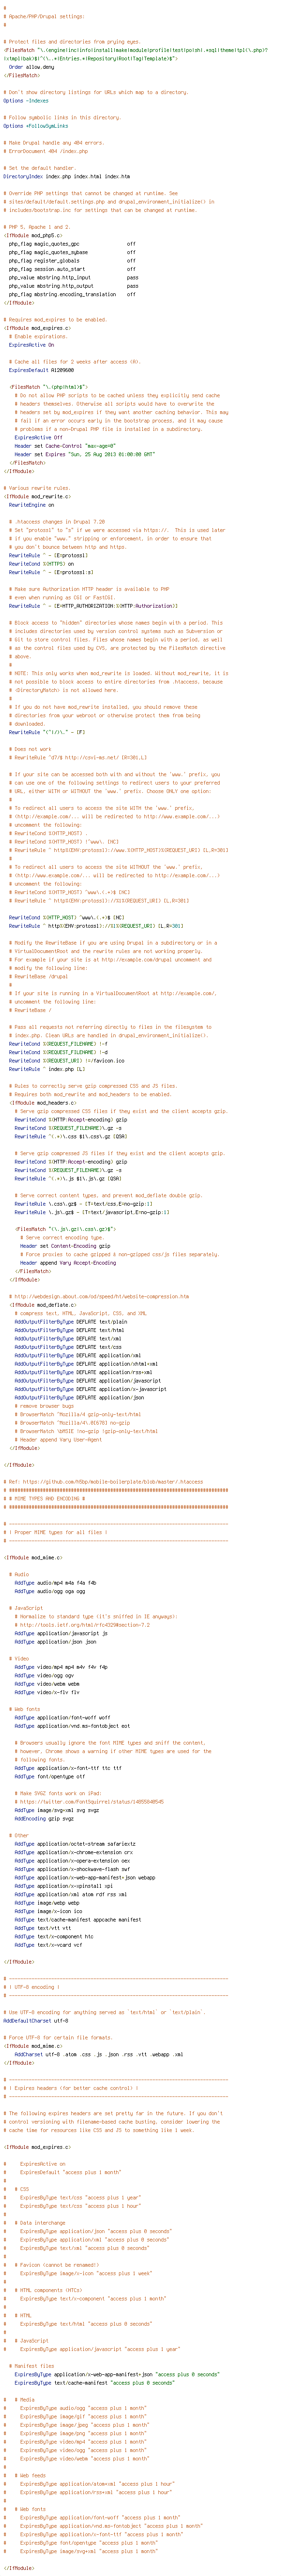This screenshot has height=2576, width=281.
Task: Click the 'Options +FollowSymLinks' line
Action: pyautogui.click(x=36, y=126)
